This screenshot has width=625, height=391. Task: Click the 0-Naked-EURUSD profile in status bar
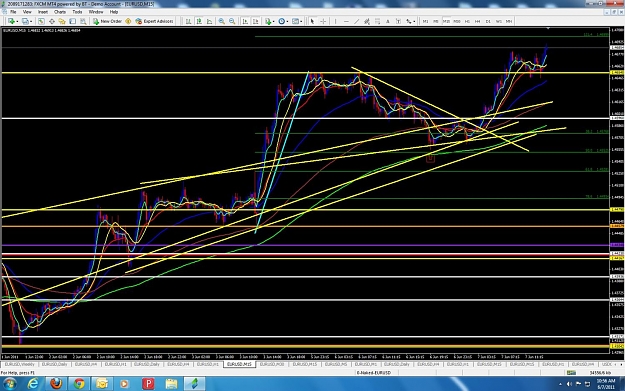tap(374, 373)
